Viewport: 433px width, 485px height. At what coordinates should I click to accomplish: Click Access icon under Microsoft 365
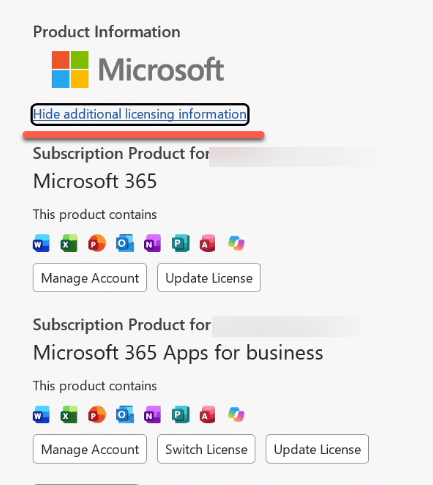pos(208,243)
